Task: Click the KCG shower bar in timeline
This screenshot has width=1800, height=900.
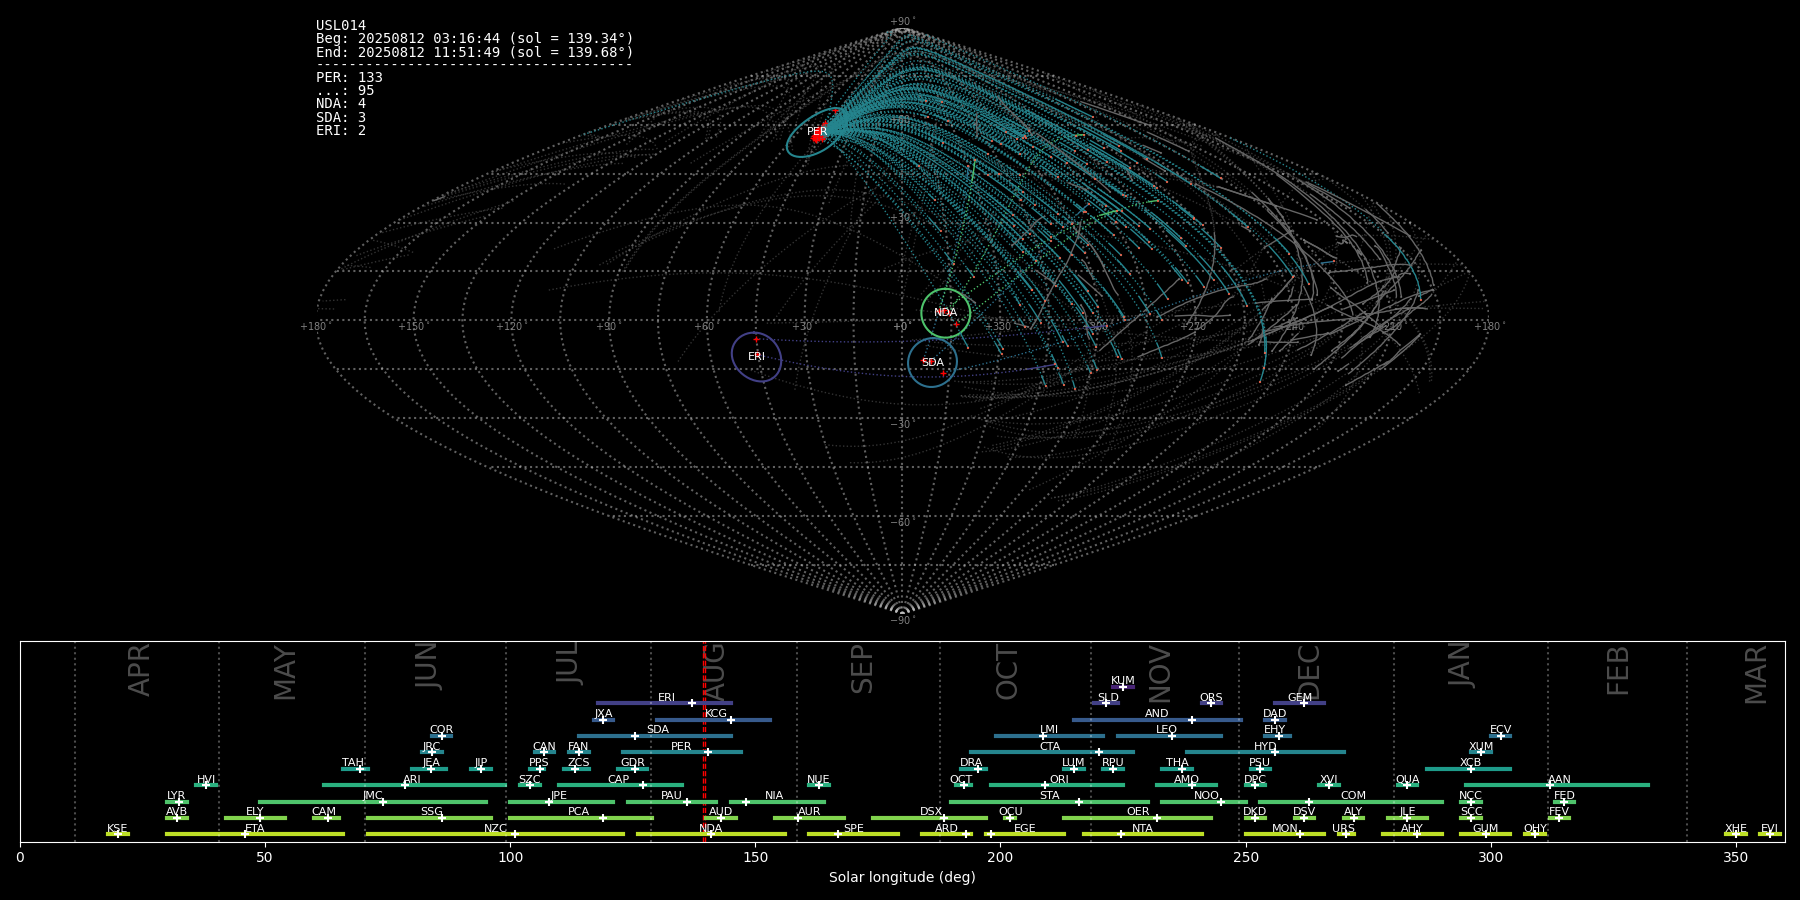Action: [713, 720]
